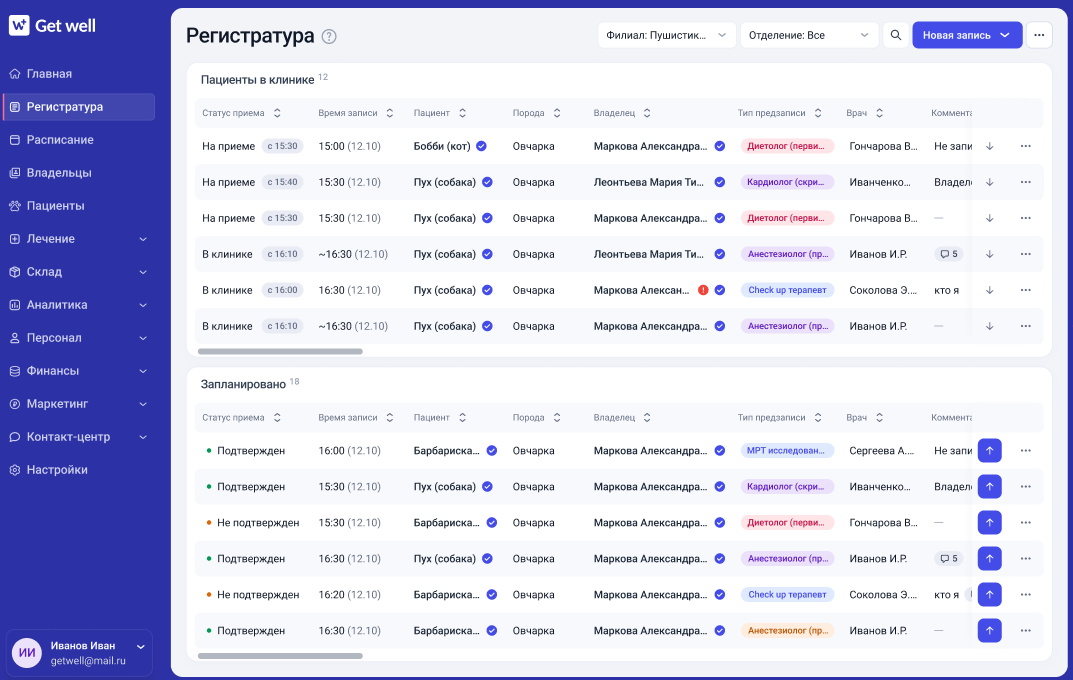Image resolution: width=1073 pixels, height=680 pixels.
Task: Open Отделение: Все dropdown
Action: [x=809, y=35]
